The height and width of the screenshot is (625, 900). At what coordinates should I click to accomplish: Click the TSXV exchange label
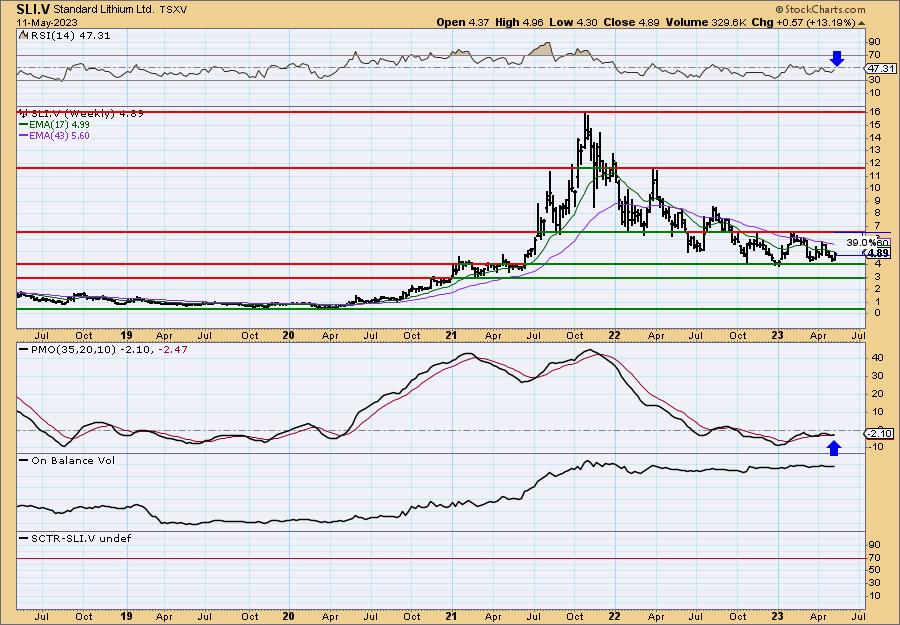click(x=173, y=10)
